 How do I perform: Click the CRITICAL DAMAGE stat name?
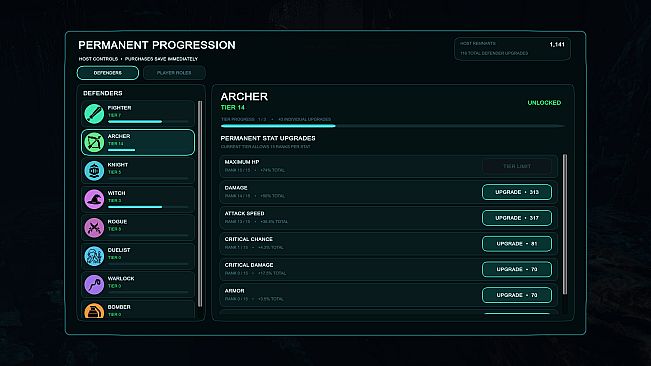click(x=249, y=265)
